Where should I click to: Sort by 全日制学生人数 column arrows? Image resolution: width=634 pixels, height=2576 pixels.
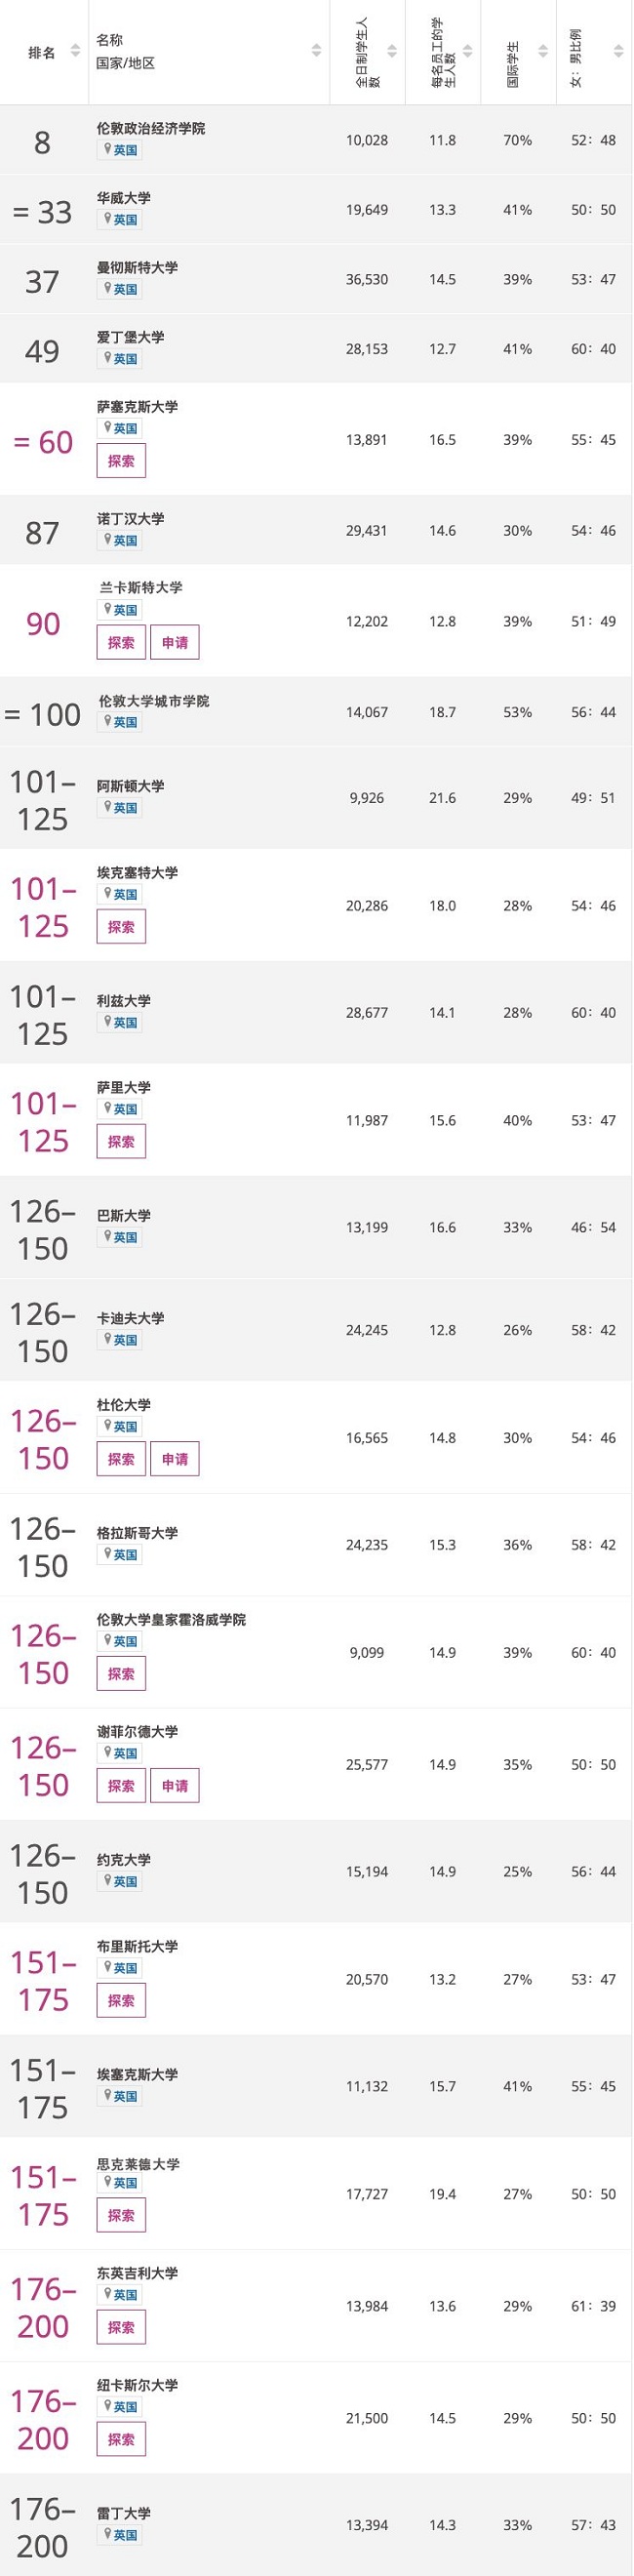[x=392, y=51]
